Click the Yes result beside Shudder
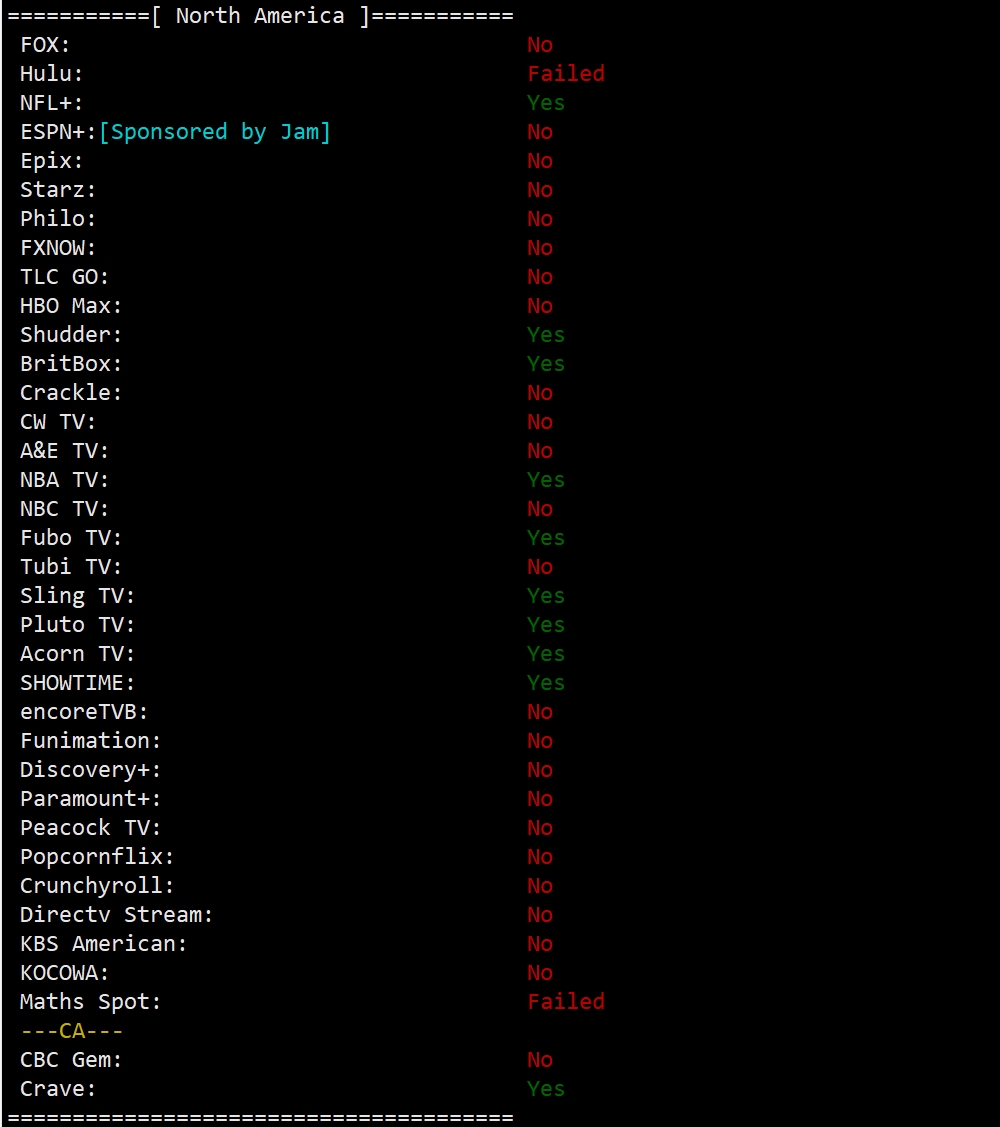The height and width of the screenshot is (1127, 1000). coord(546,335)
